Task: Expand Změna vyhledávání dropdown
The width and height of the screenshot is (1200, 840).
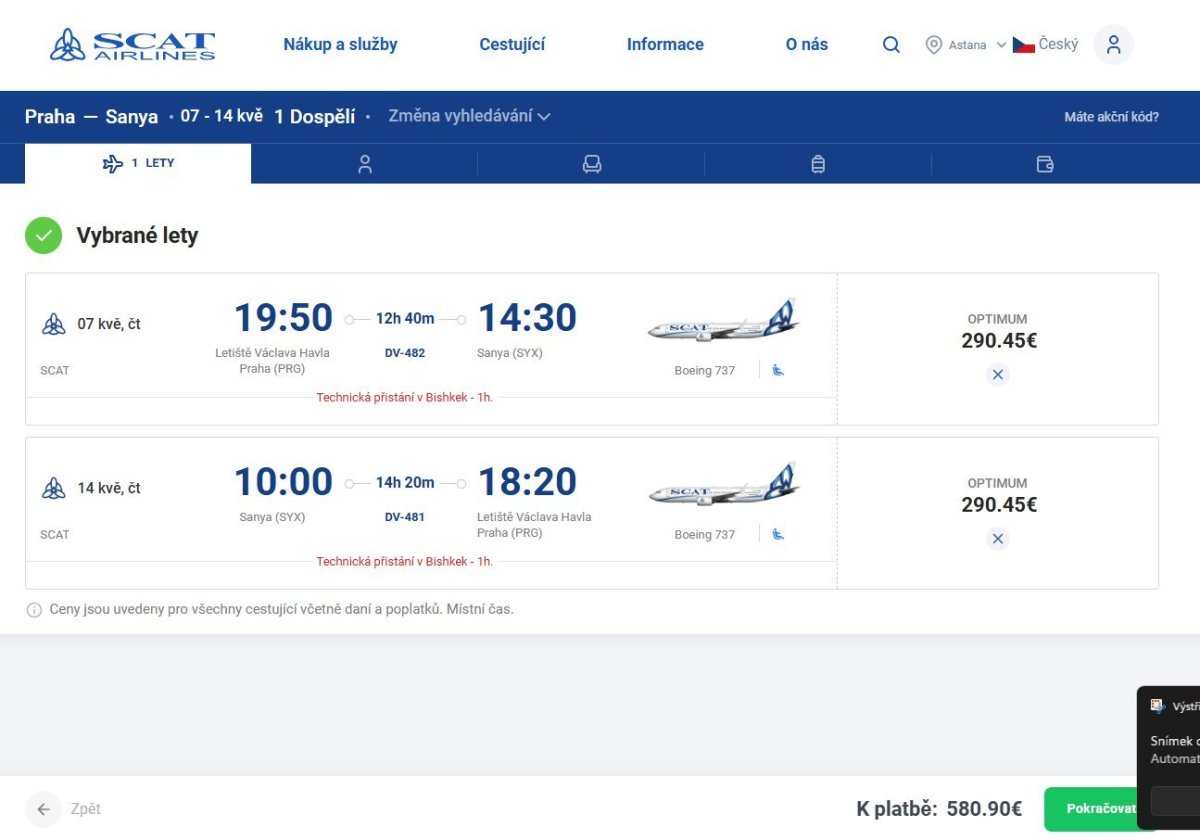Action: click(x=469, y=116)
